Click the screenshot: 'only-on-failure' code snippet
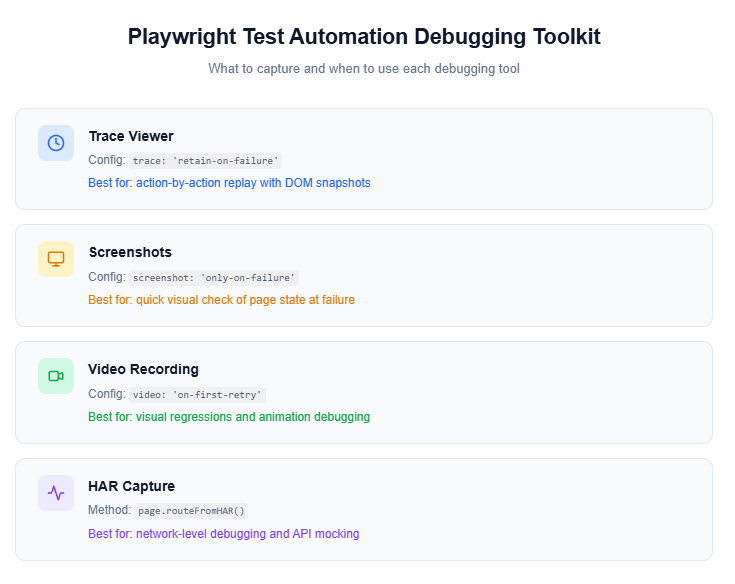735x584 pixels. coord(215,277)
